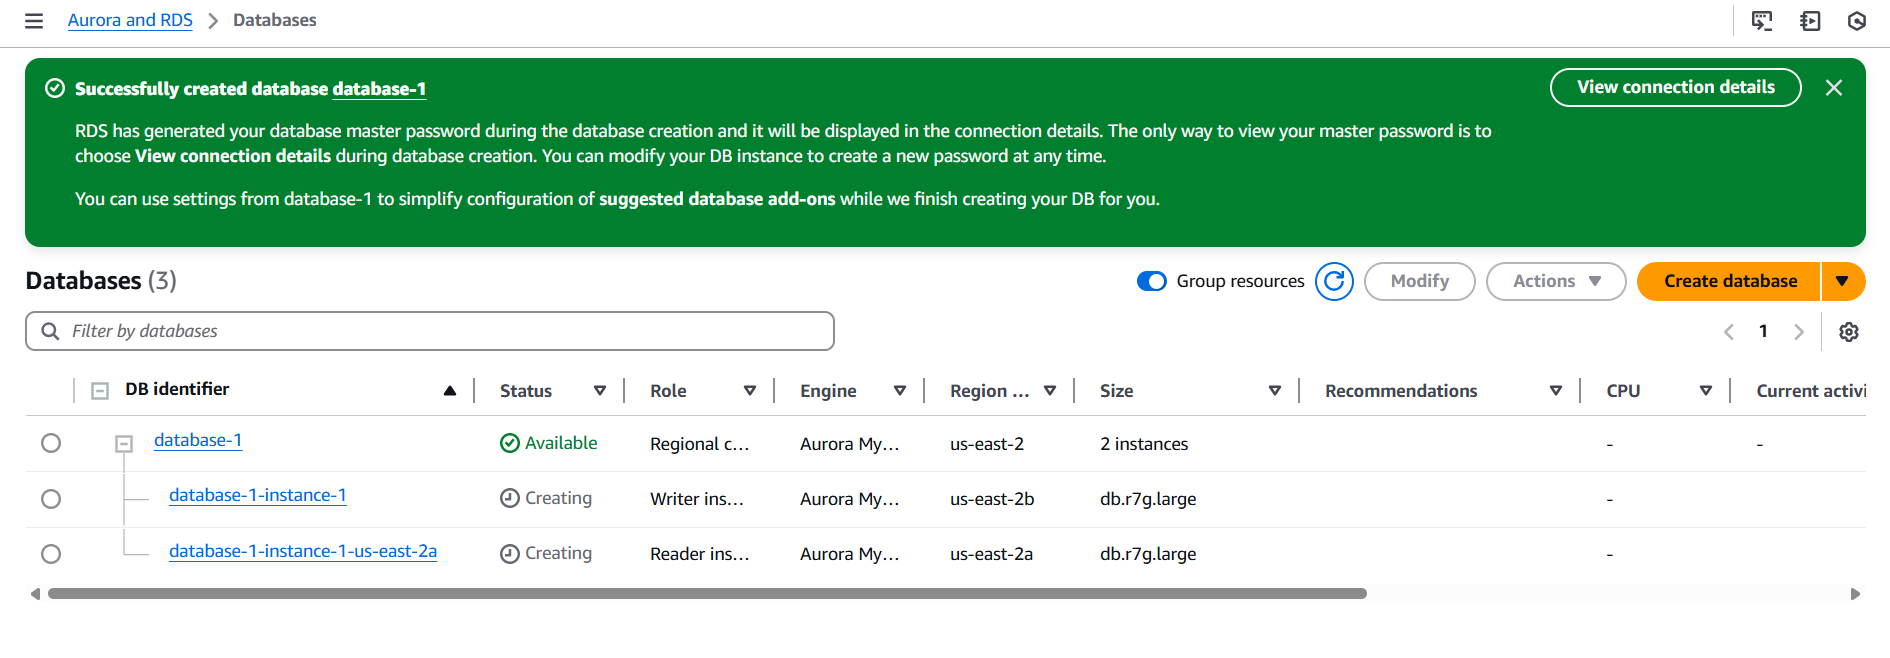This screenshot has width=1890, height=658.
Task: Click the refresh databases icon button
Action: (1334, 282)
